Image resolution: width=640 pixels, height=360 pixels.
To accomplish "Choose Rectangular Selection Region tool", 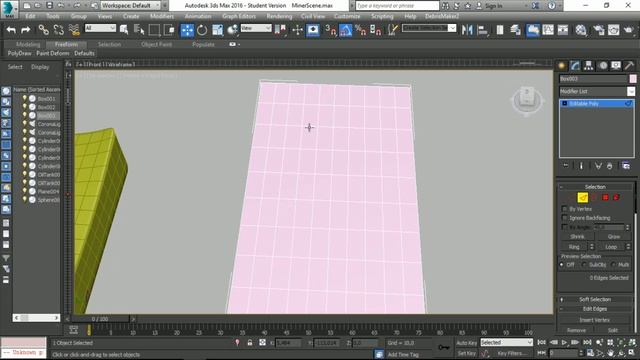I will [154, 30].
